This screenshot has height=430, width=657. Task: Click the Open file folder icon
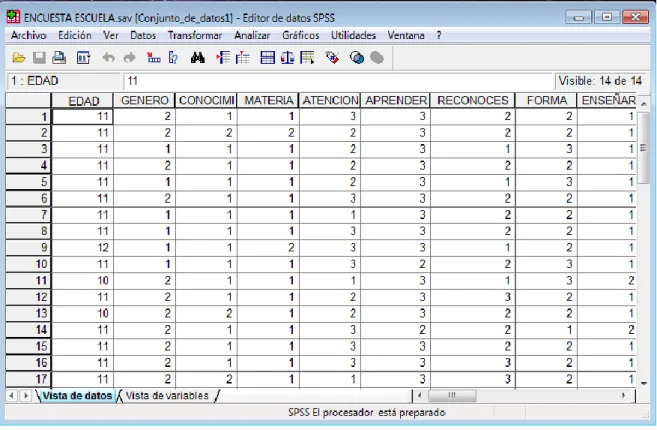tap(18, 58)
